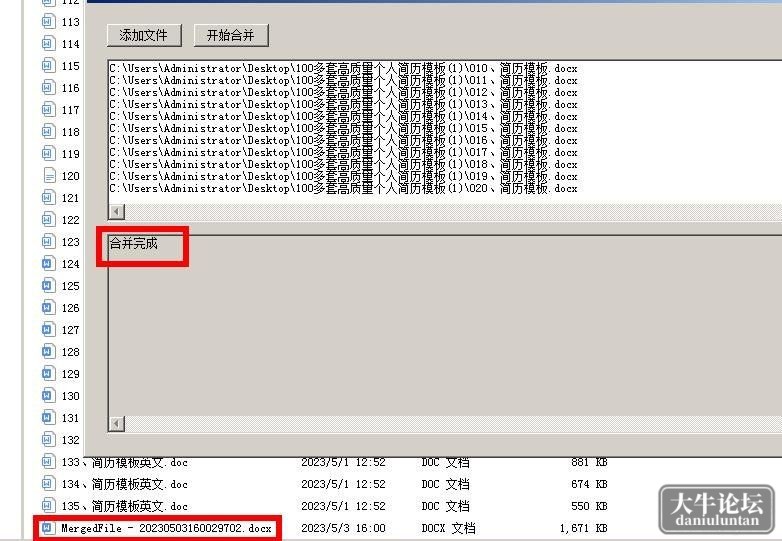The height and width of the screenshot is (541, 782).
Task: Select the Word icon of file 118
Action: pyautogui.click(x=48, y=132)
